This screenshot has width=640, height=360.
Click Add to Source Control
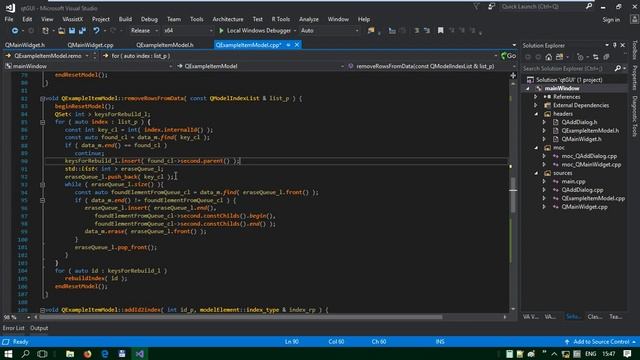[601, 342]
